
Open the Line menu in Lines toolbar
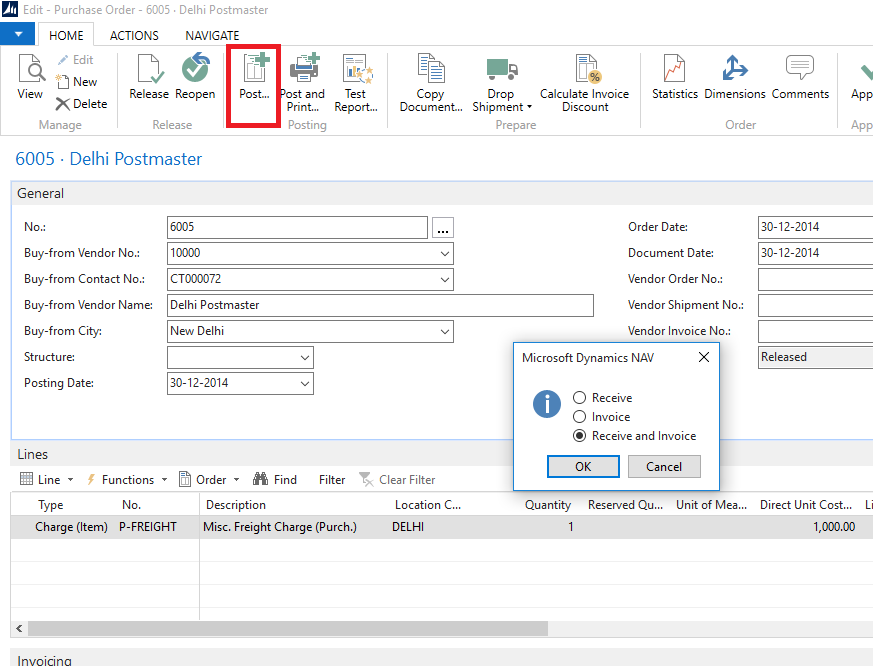[47, 479]
